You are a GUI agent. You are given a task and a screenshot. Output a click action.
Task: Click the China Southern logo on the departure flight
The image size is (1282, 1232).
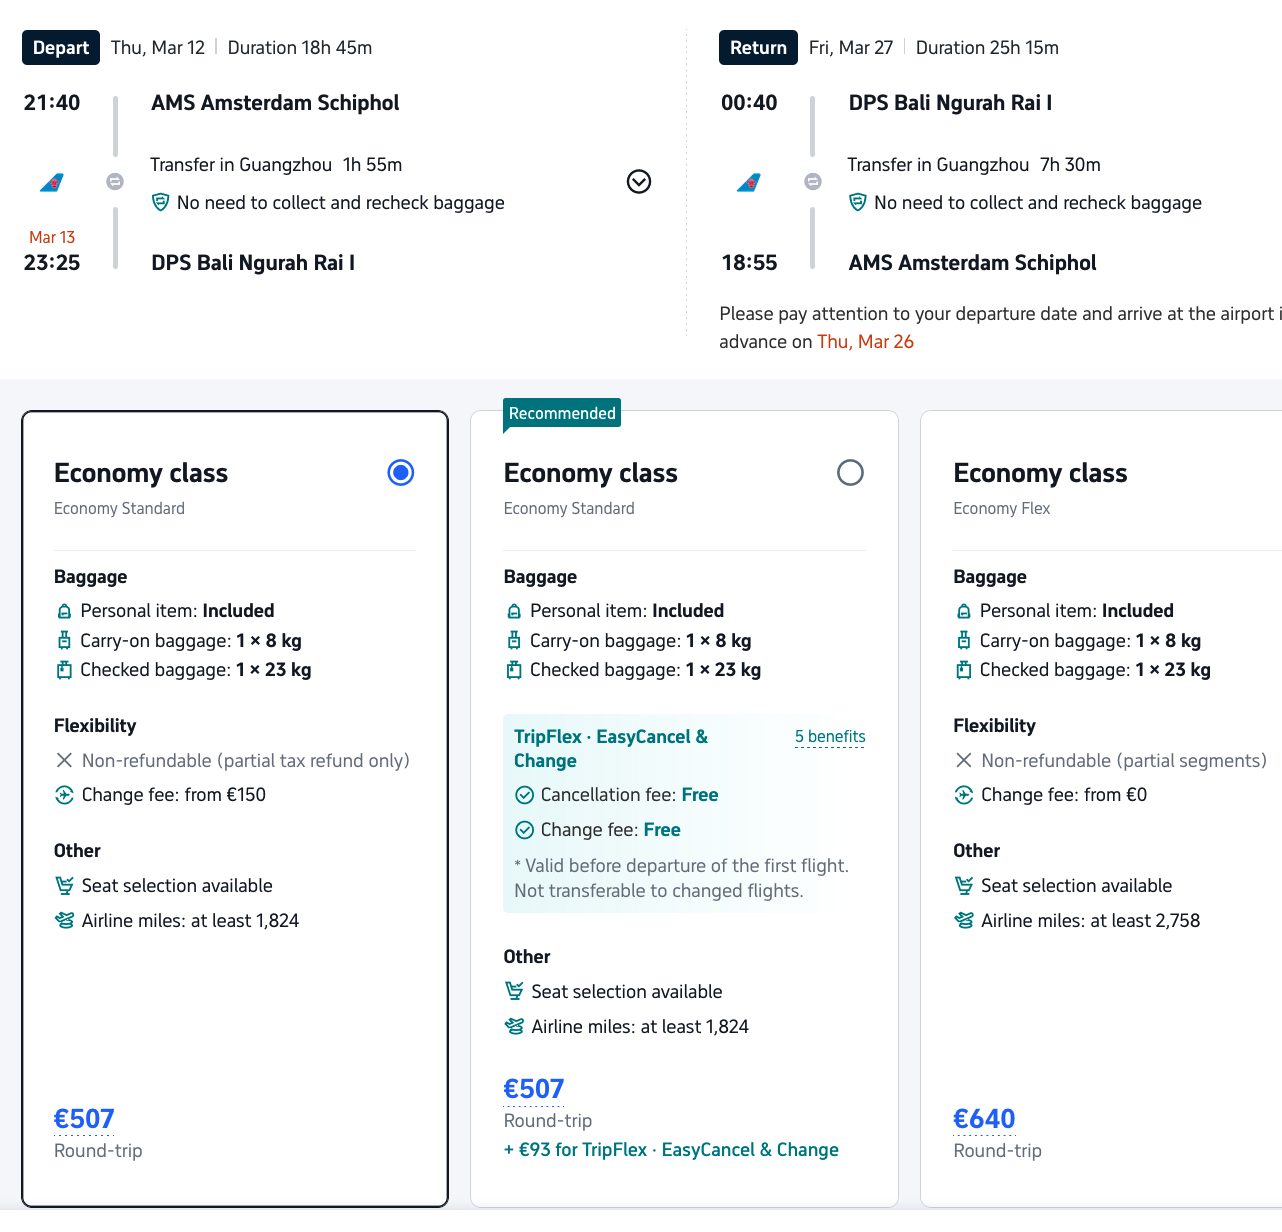[x=52, y=183]
